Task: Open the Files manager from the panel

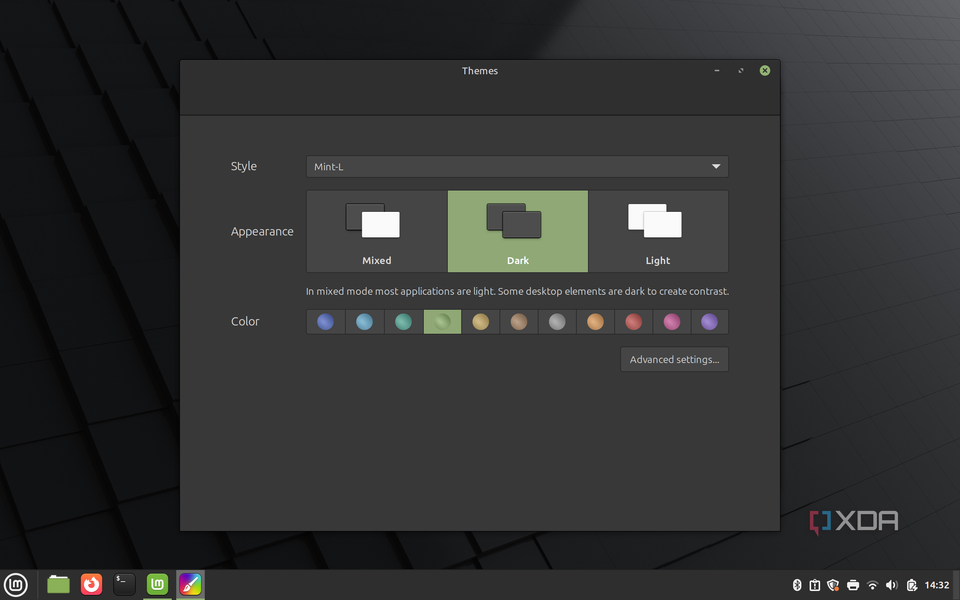Action: tap(58, 585)
